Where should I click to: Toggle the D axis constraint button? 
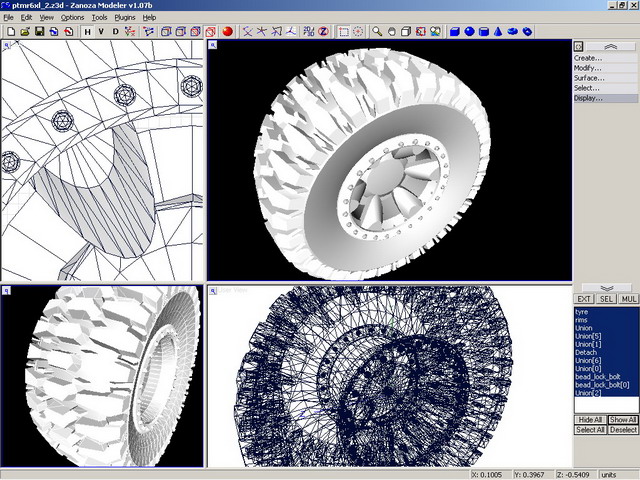click(x=115, y=32)
